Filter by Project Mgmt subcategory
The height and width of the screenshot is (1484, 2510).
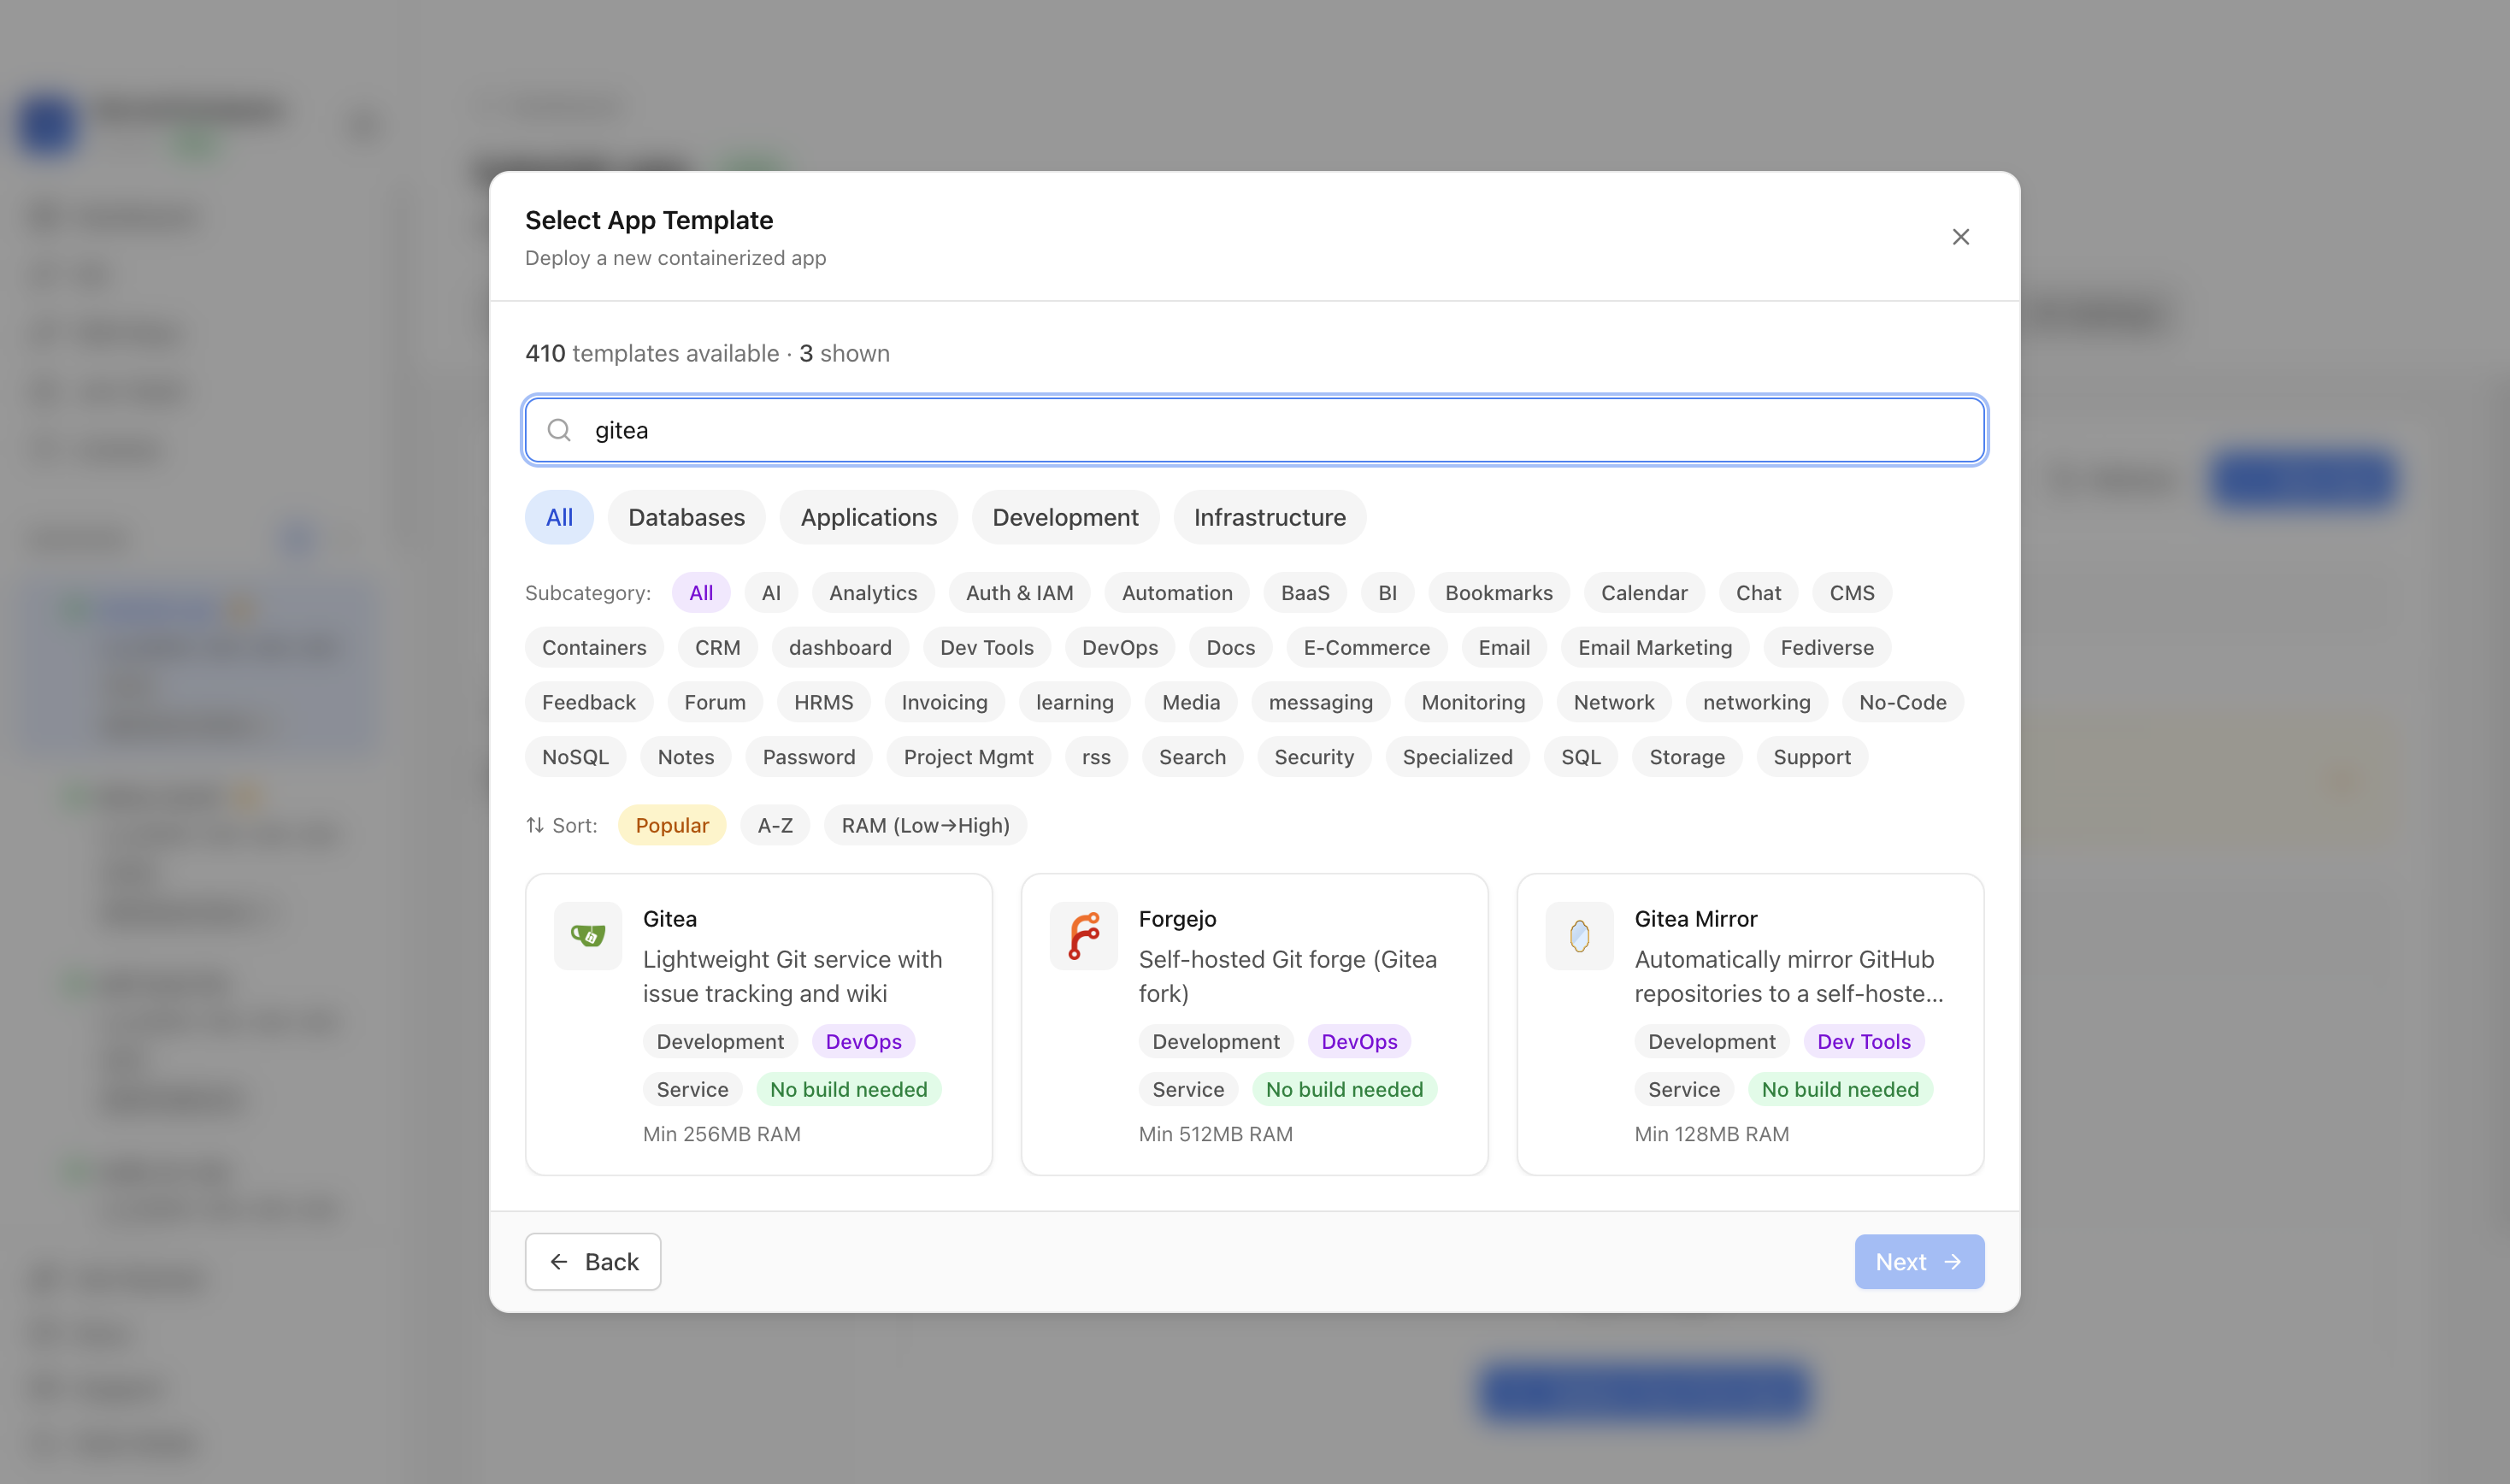click(968, 757)
